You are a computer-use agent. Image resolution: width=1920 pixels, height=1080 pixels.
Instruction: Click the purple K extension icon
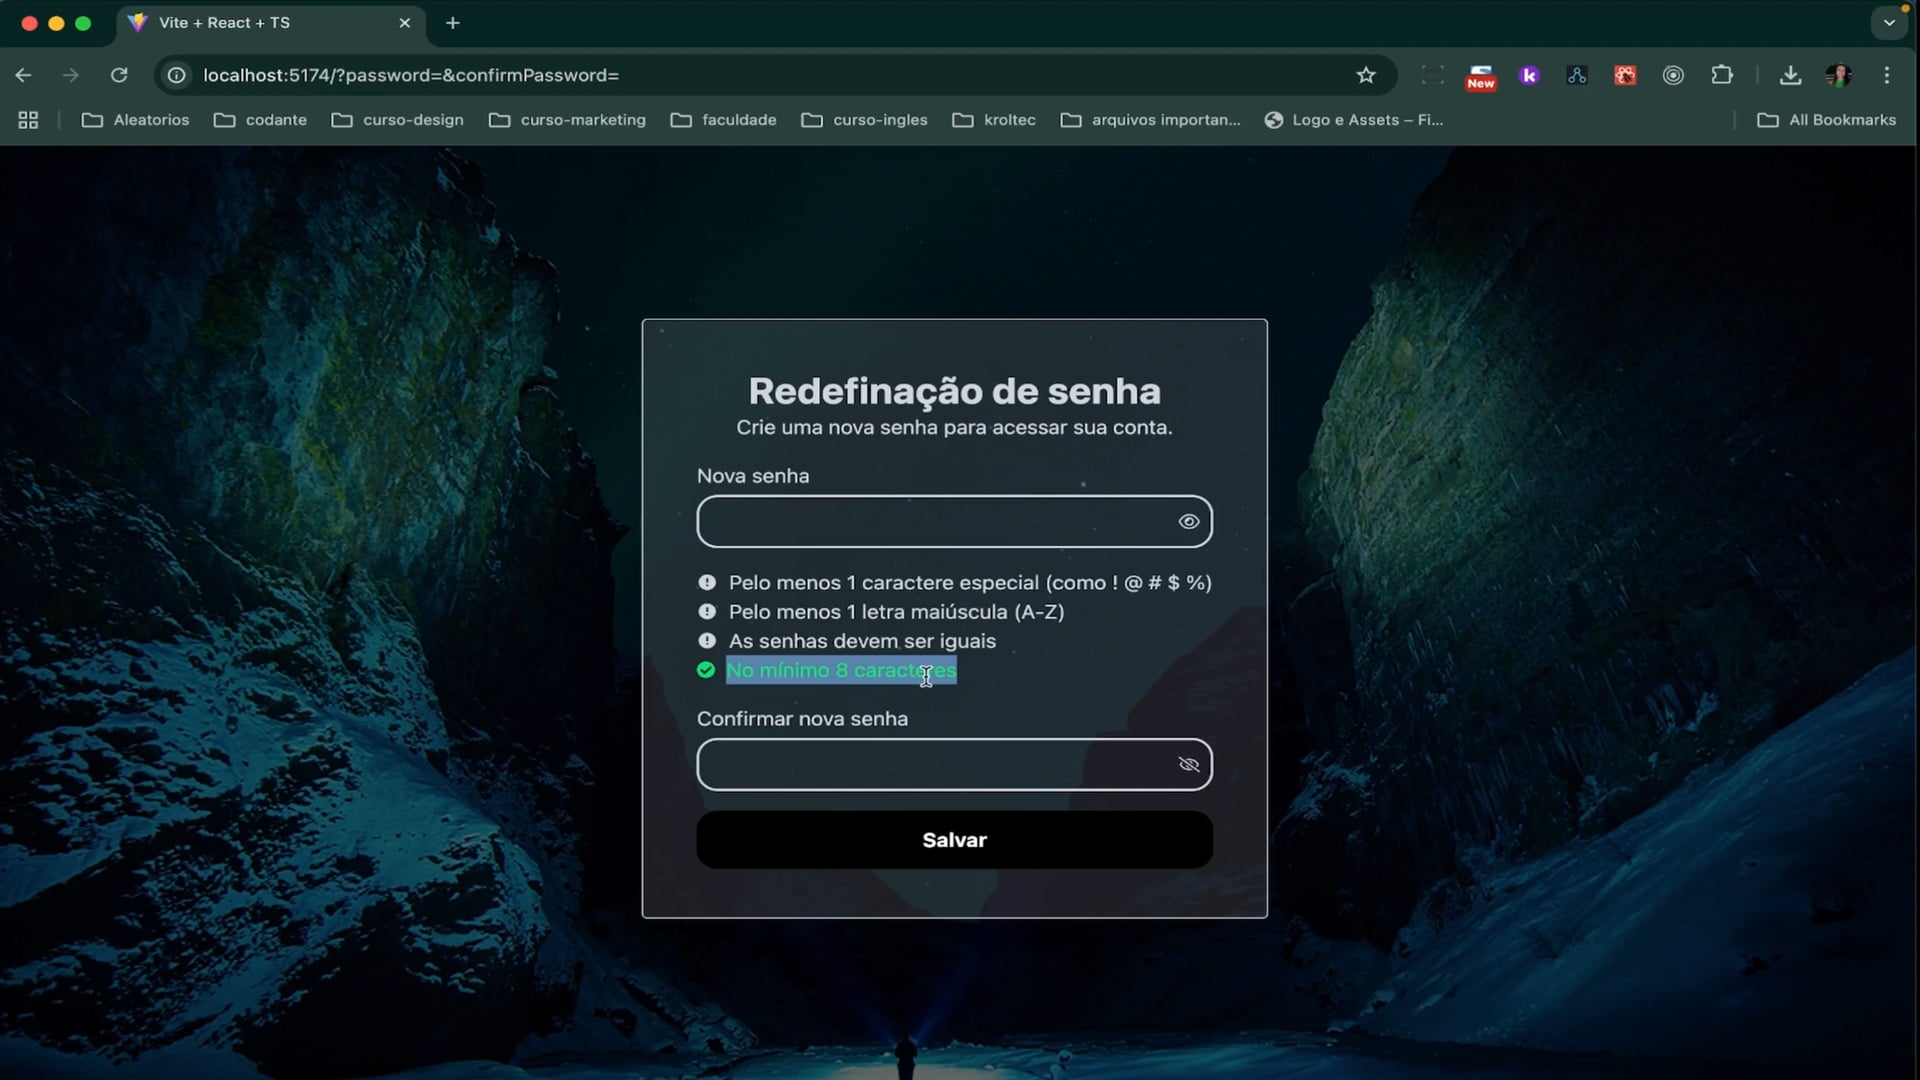coord(1529,75)
